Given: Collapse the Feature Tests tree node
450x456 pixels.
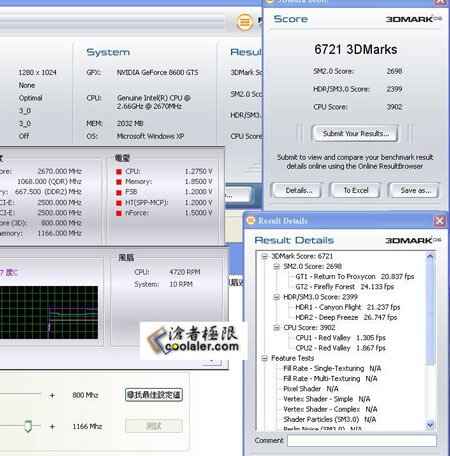Looking at the screenshot, I should coord(264,358).
